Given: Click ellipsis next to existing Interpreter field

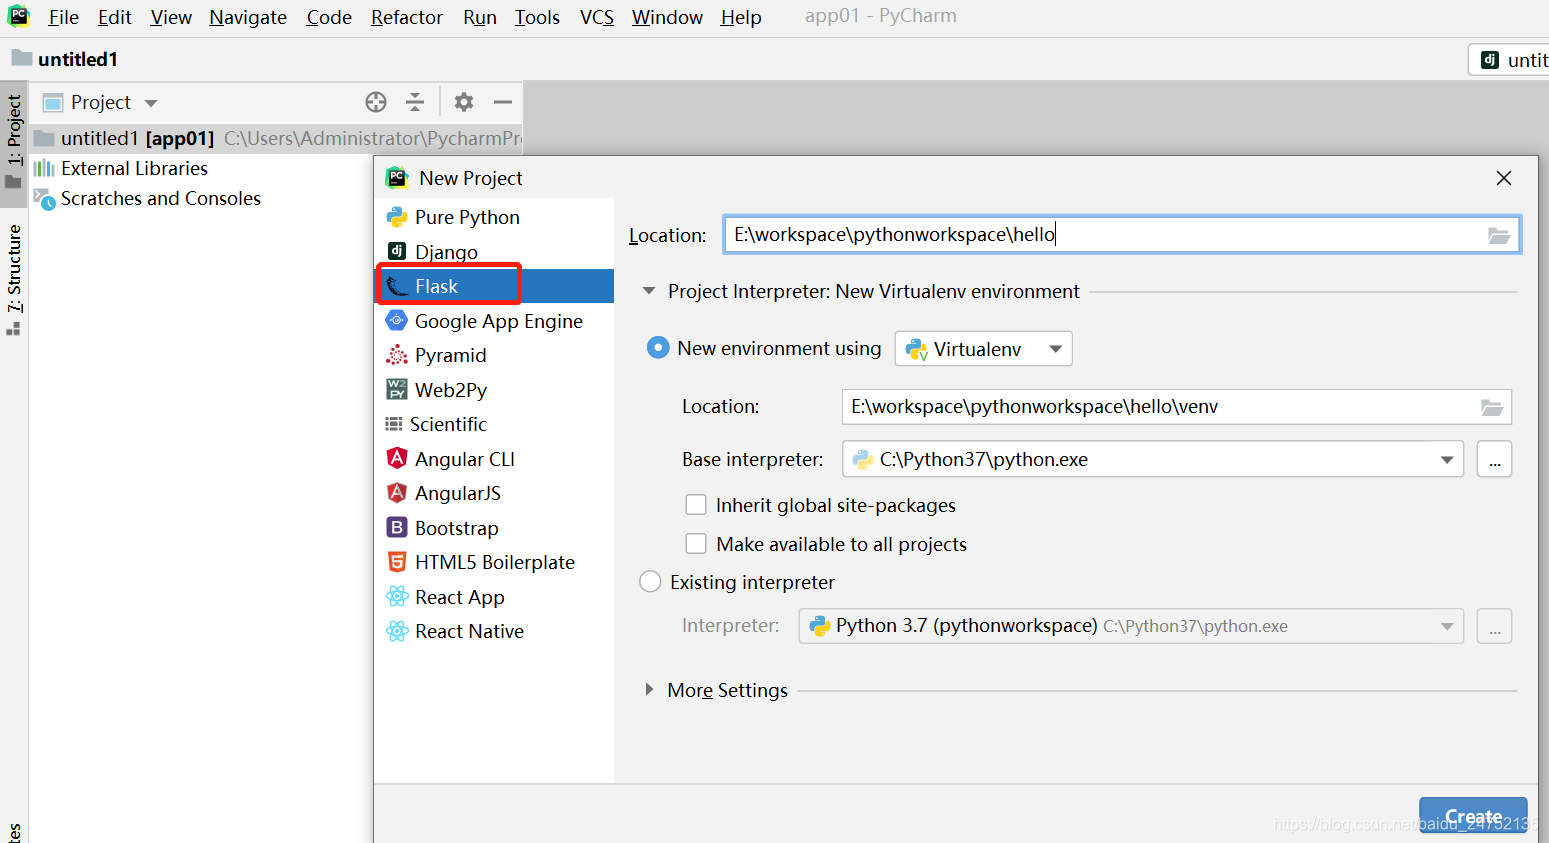Looking at the screenshot, I should pyautogui.click(x=1494, y=626).
